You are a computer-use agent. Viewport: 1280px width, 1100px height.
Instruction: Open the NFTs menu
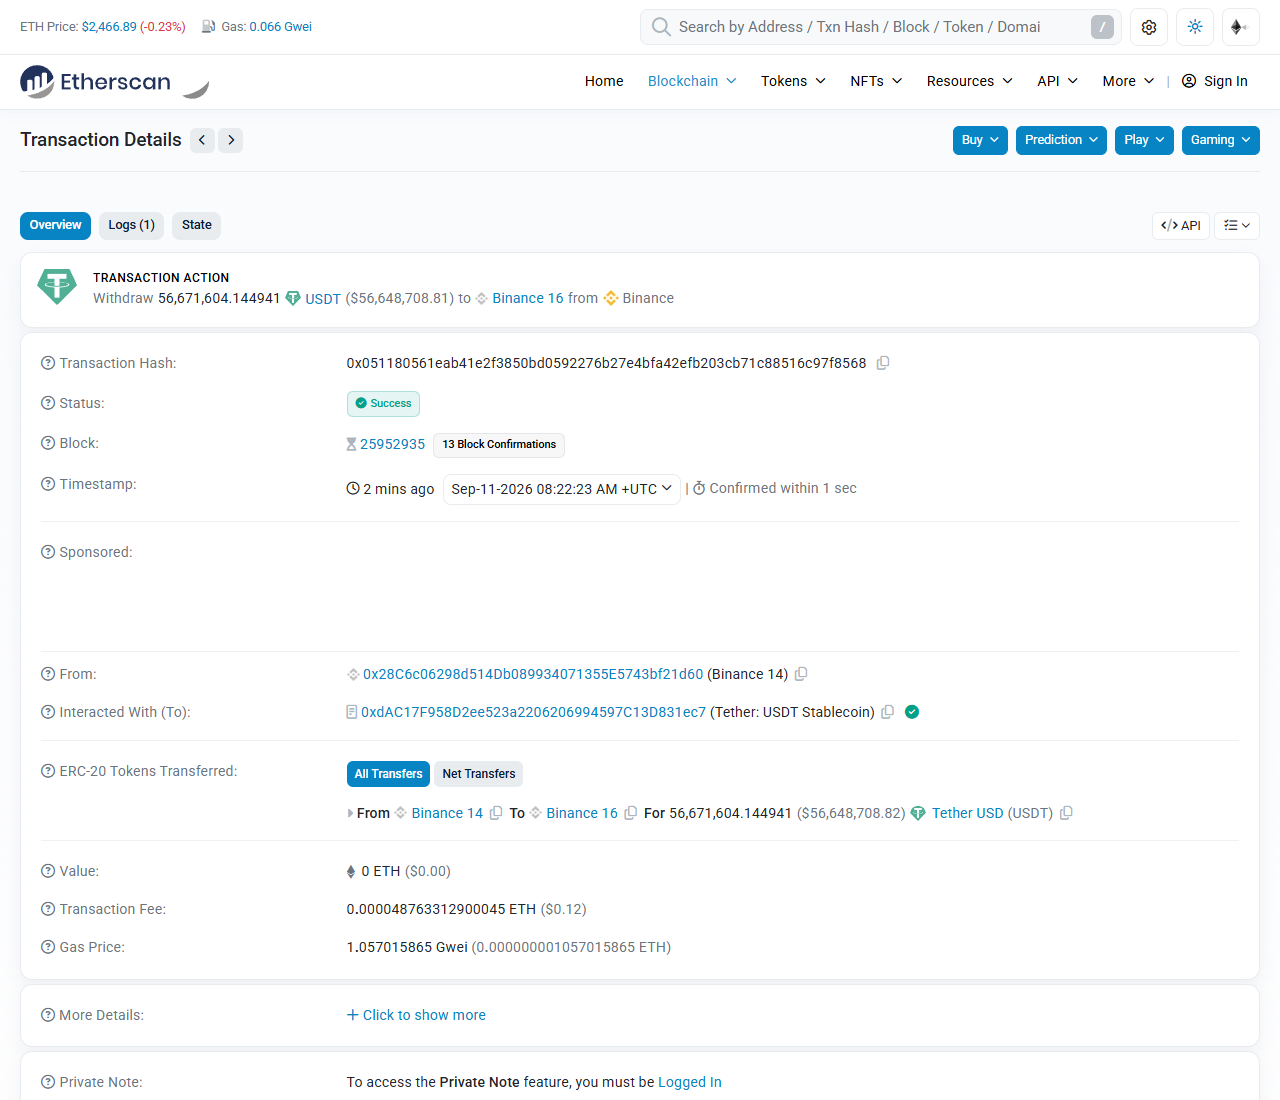876,82
